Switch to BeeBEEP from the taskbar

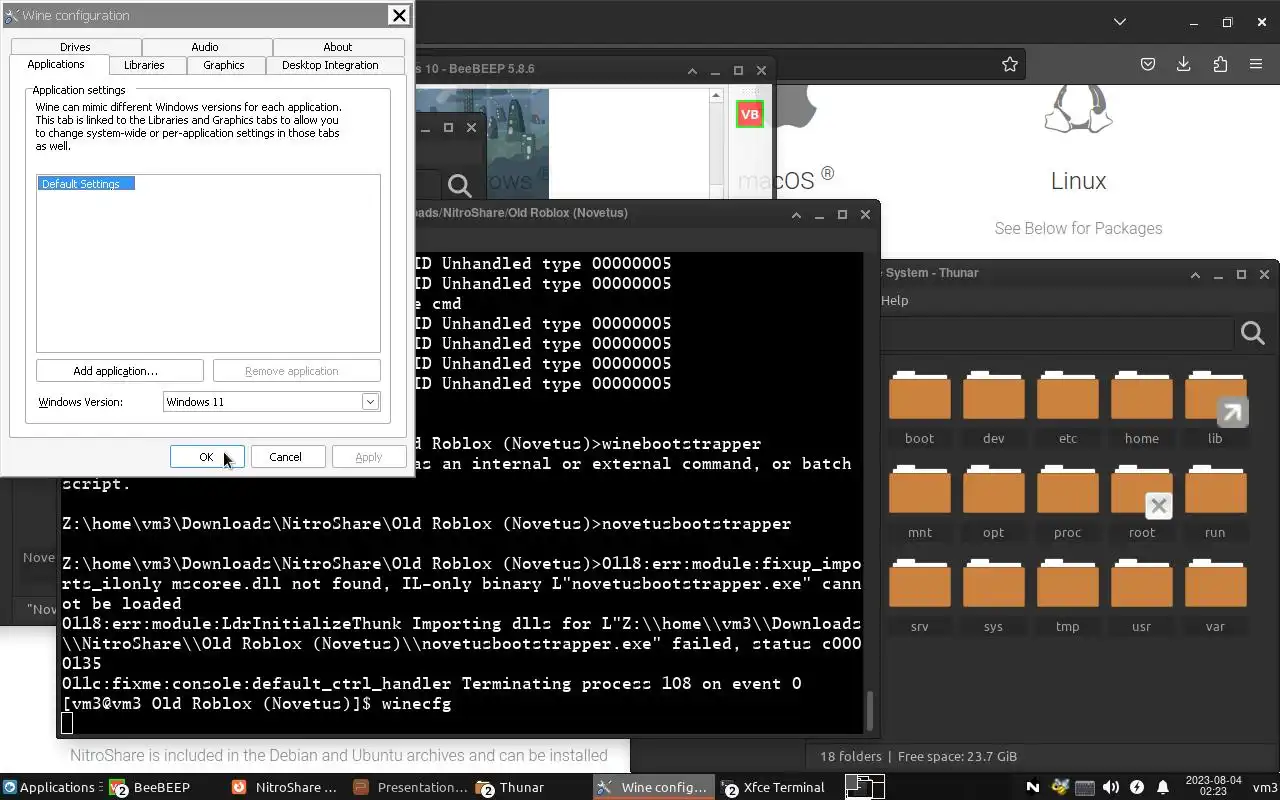point(162,787)
